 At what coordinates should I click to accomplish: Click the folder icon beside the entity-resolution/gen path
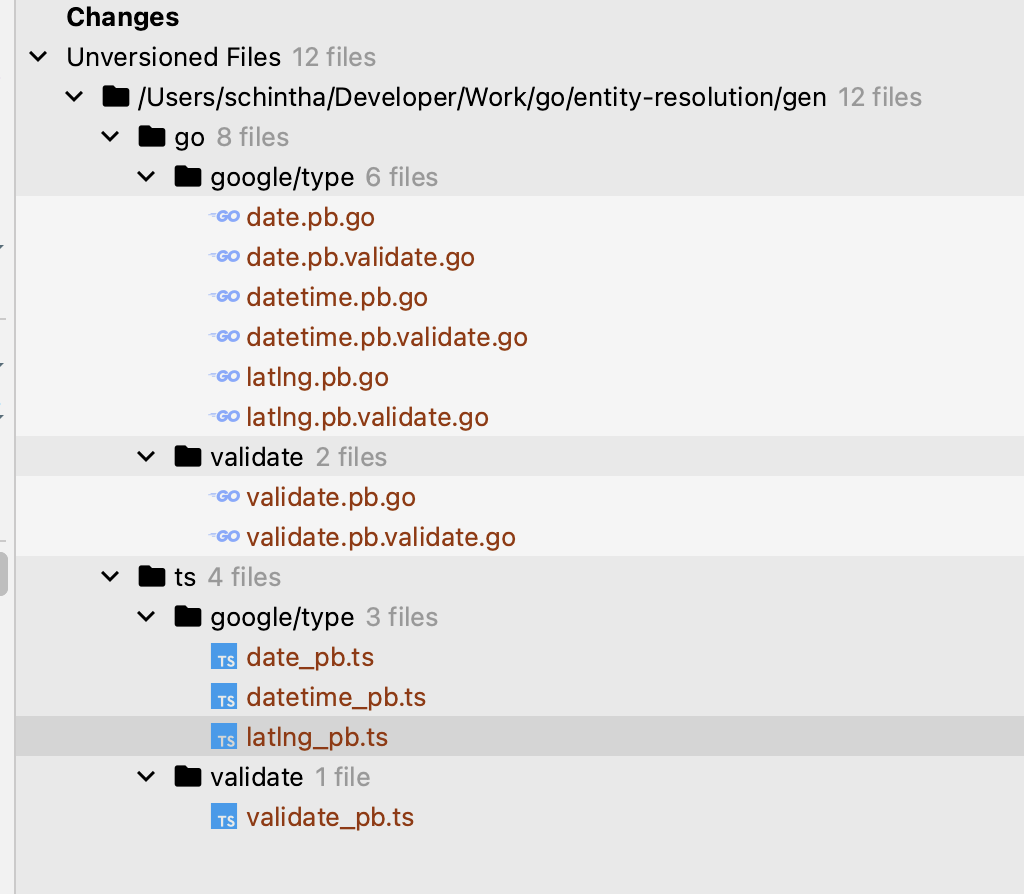tap(116, 97)
